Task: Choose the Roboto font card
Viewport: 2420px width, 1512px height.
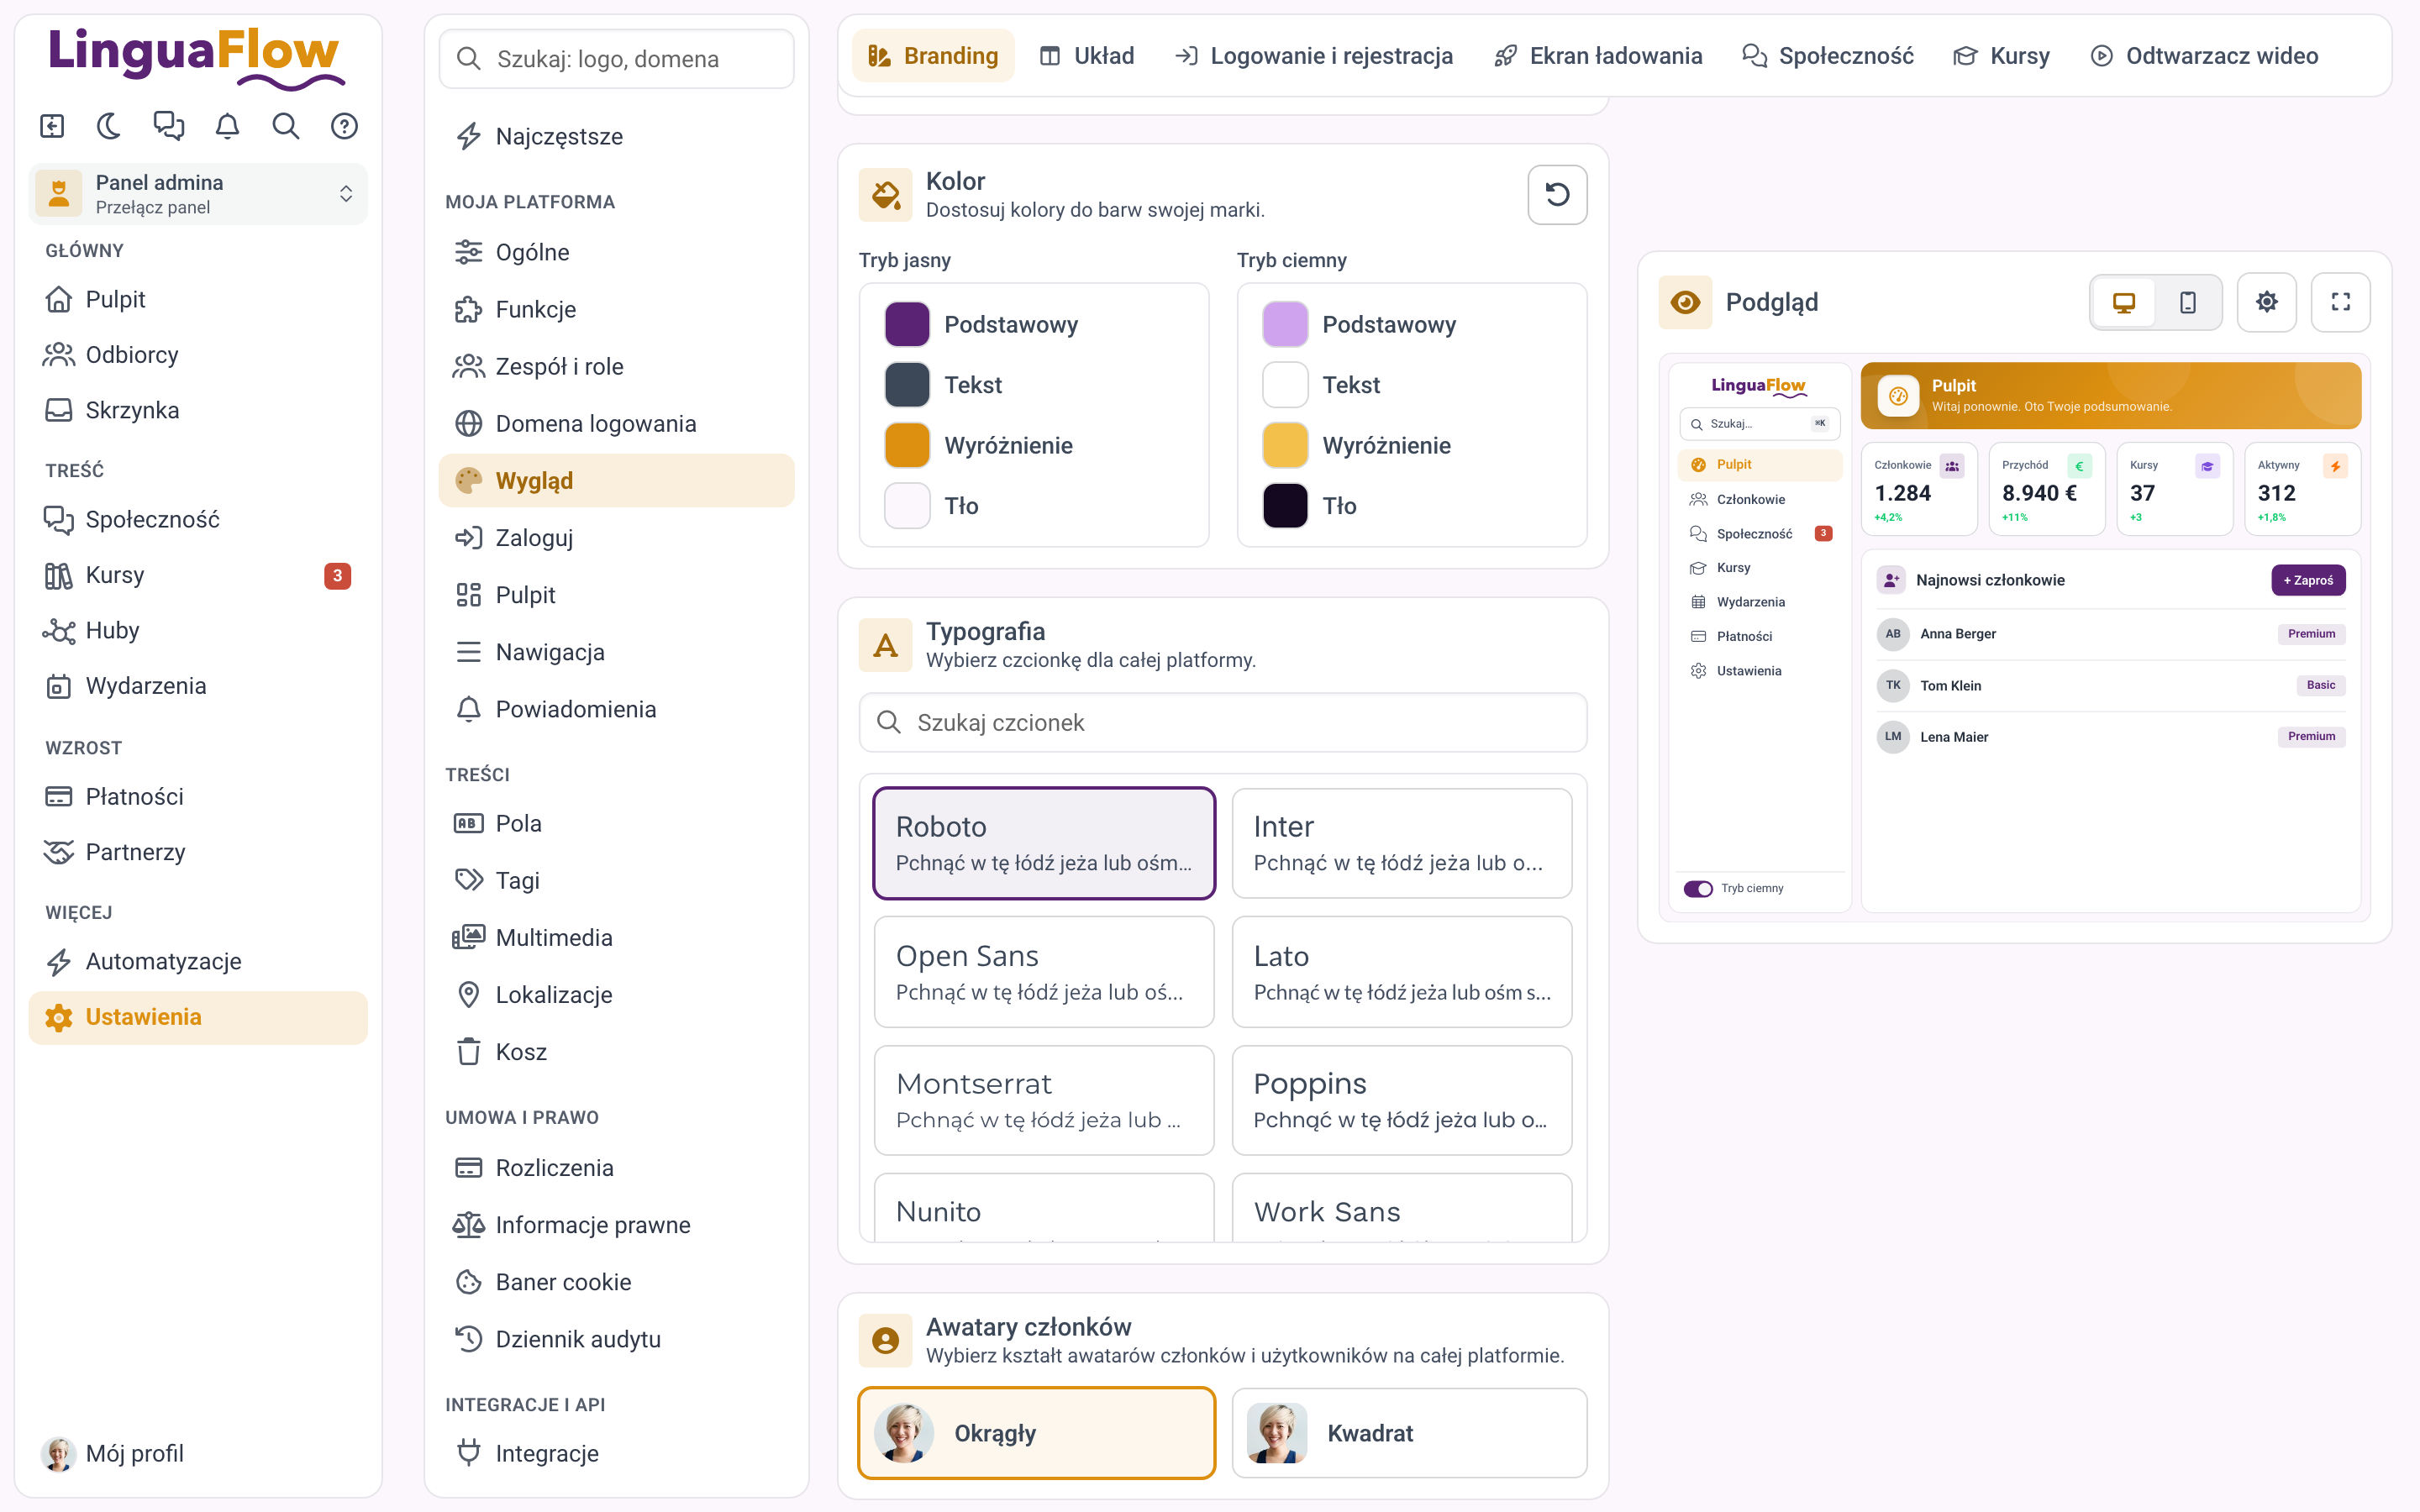Action: tap(1044, 843)
